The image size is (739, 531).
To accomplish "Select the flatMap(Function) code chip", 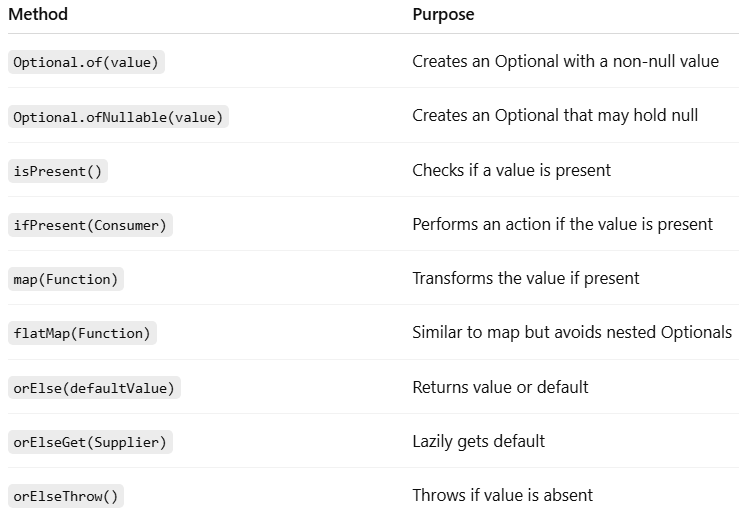I will click(82, 334).
